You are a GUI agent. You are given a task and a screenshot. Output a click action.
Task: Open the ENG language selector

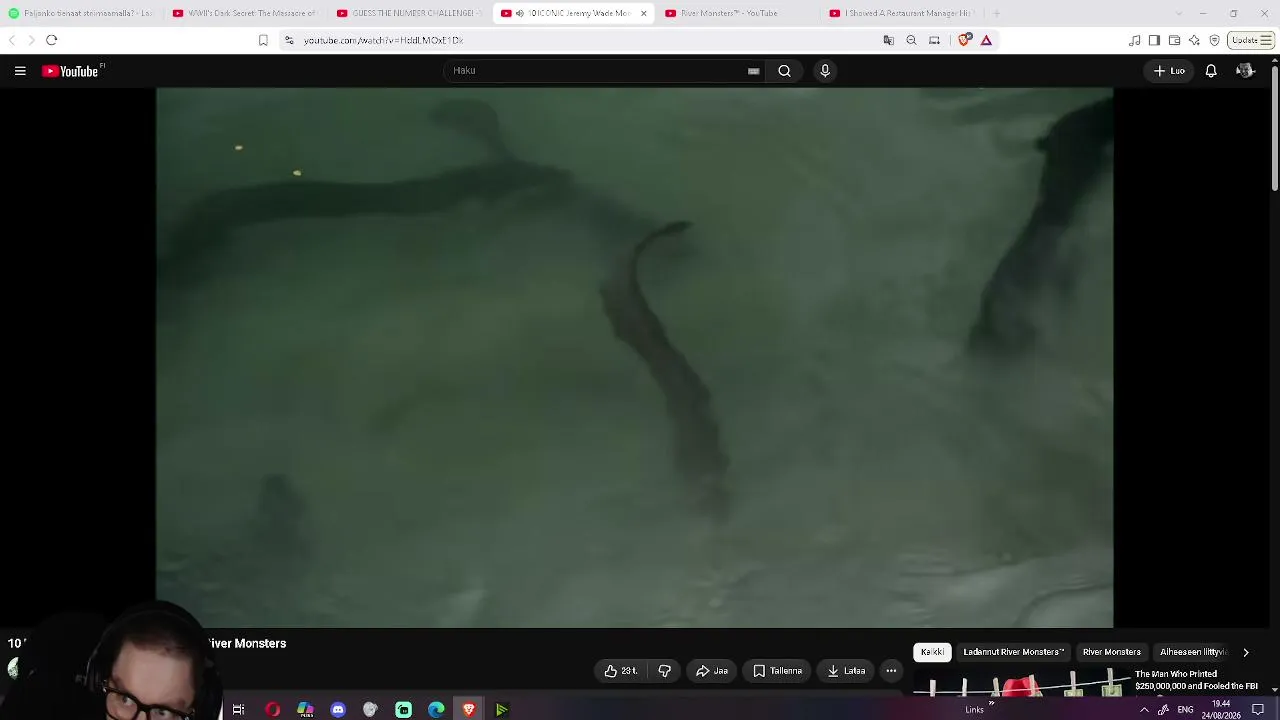click(1185, 710)
